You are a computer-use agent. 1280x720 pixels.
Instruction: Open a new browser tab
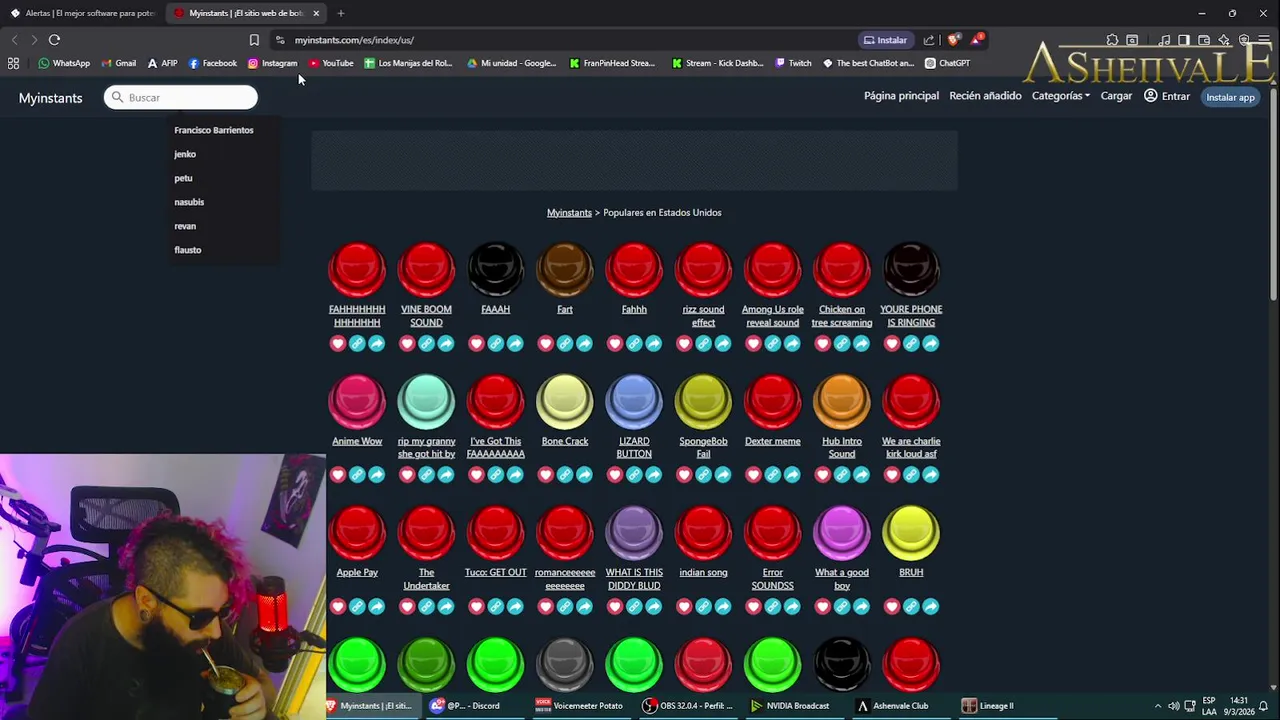click(x=340, y=13)
